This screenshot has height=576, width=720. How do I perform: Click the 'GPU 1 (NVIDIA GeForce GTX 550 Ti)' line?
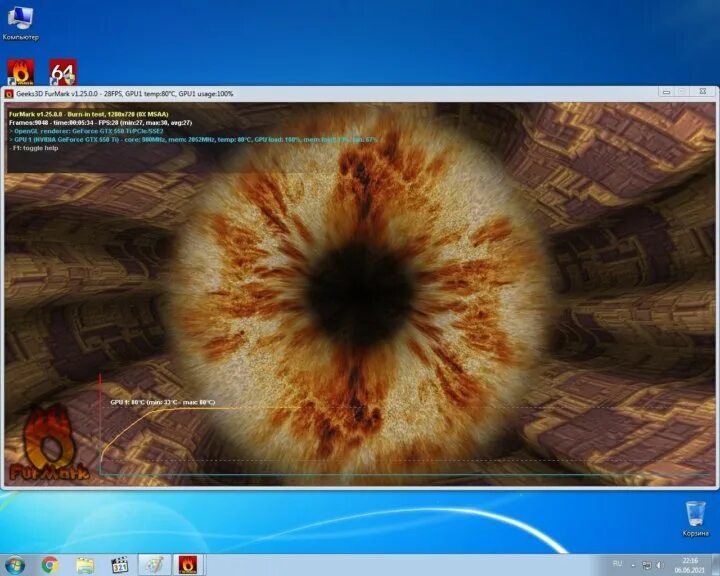click(x=193, y=139)
